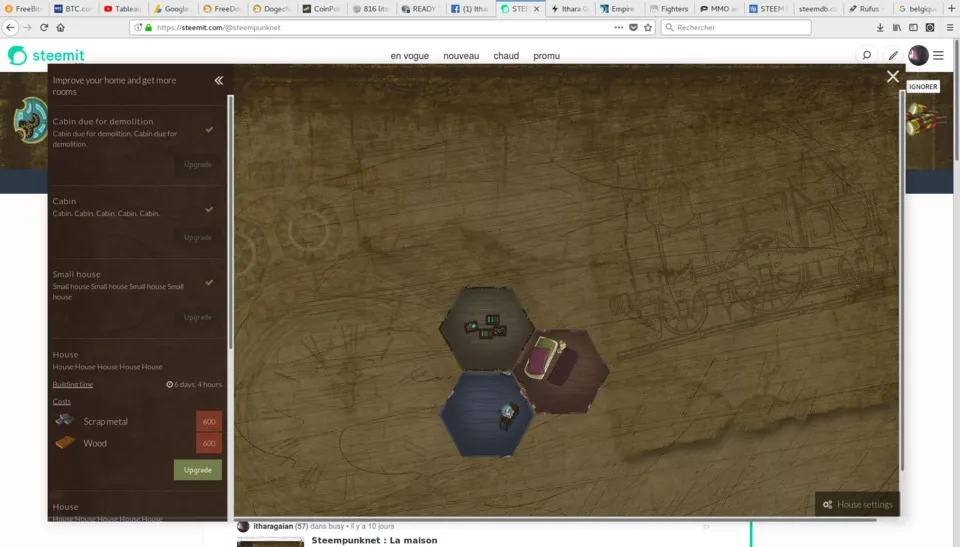Click the browser Back button
The image size is (960, 547).
click(10, 28)
